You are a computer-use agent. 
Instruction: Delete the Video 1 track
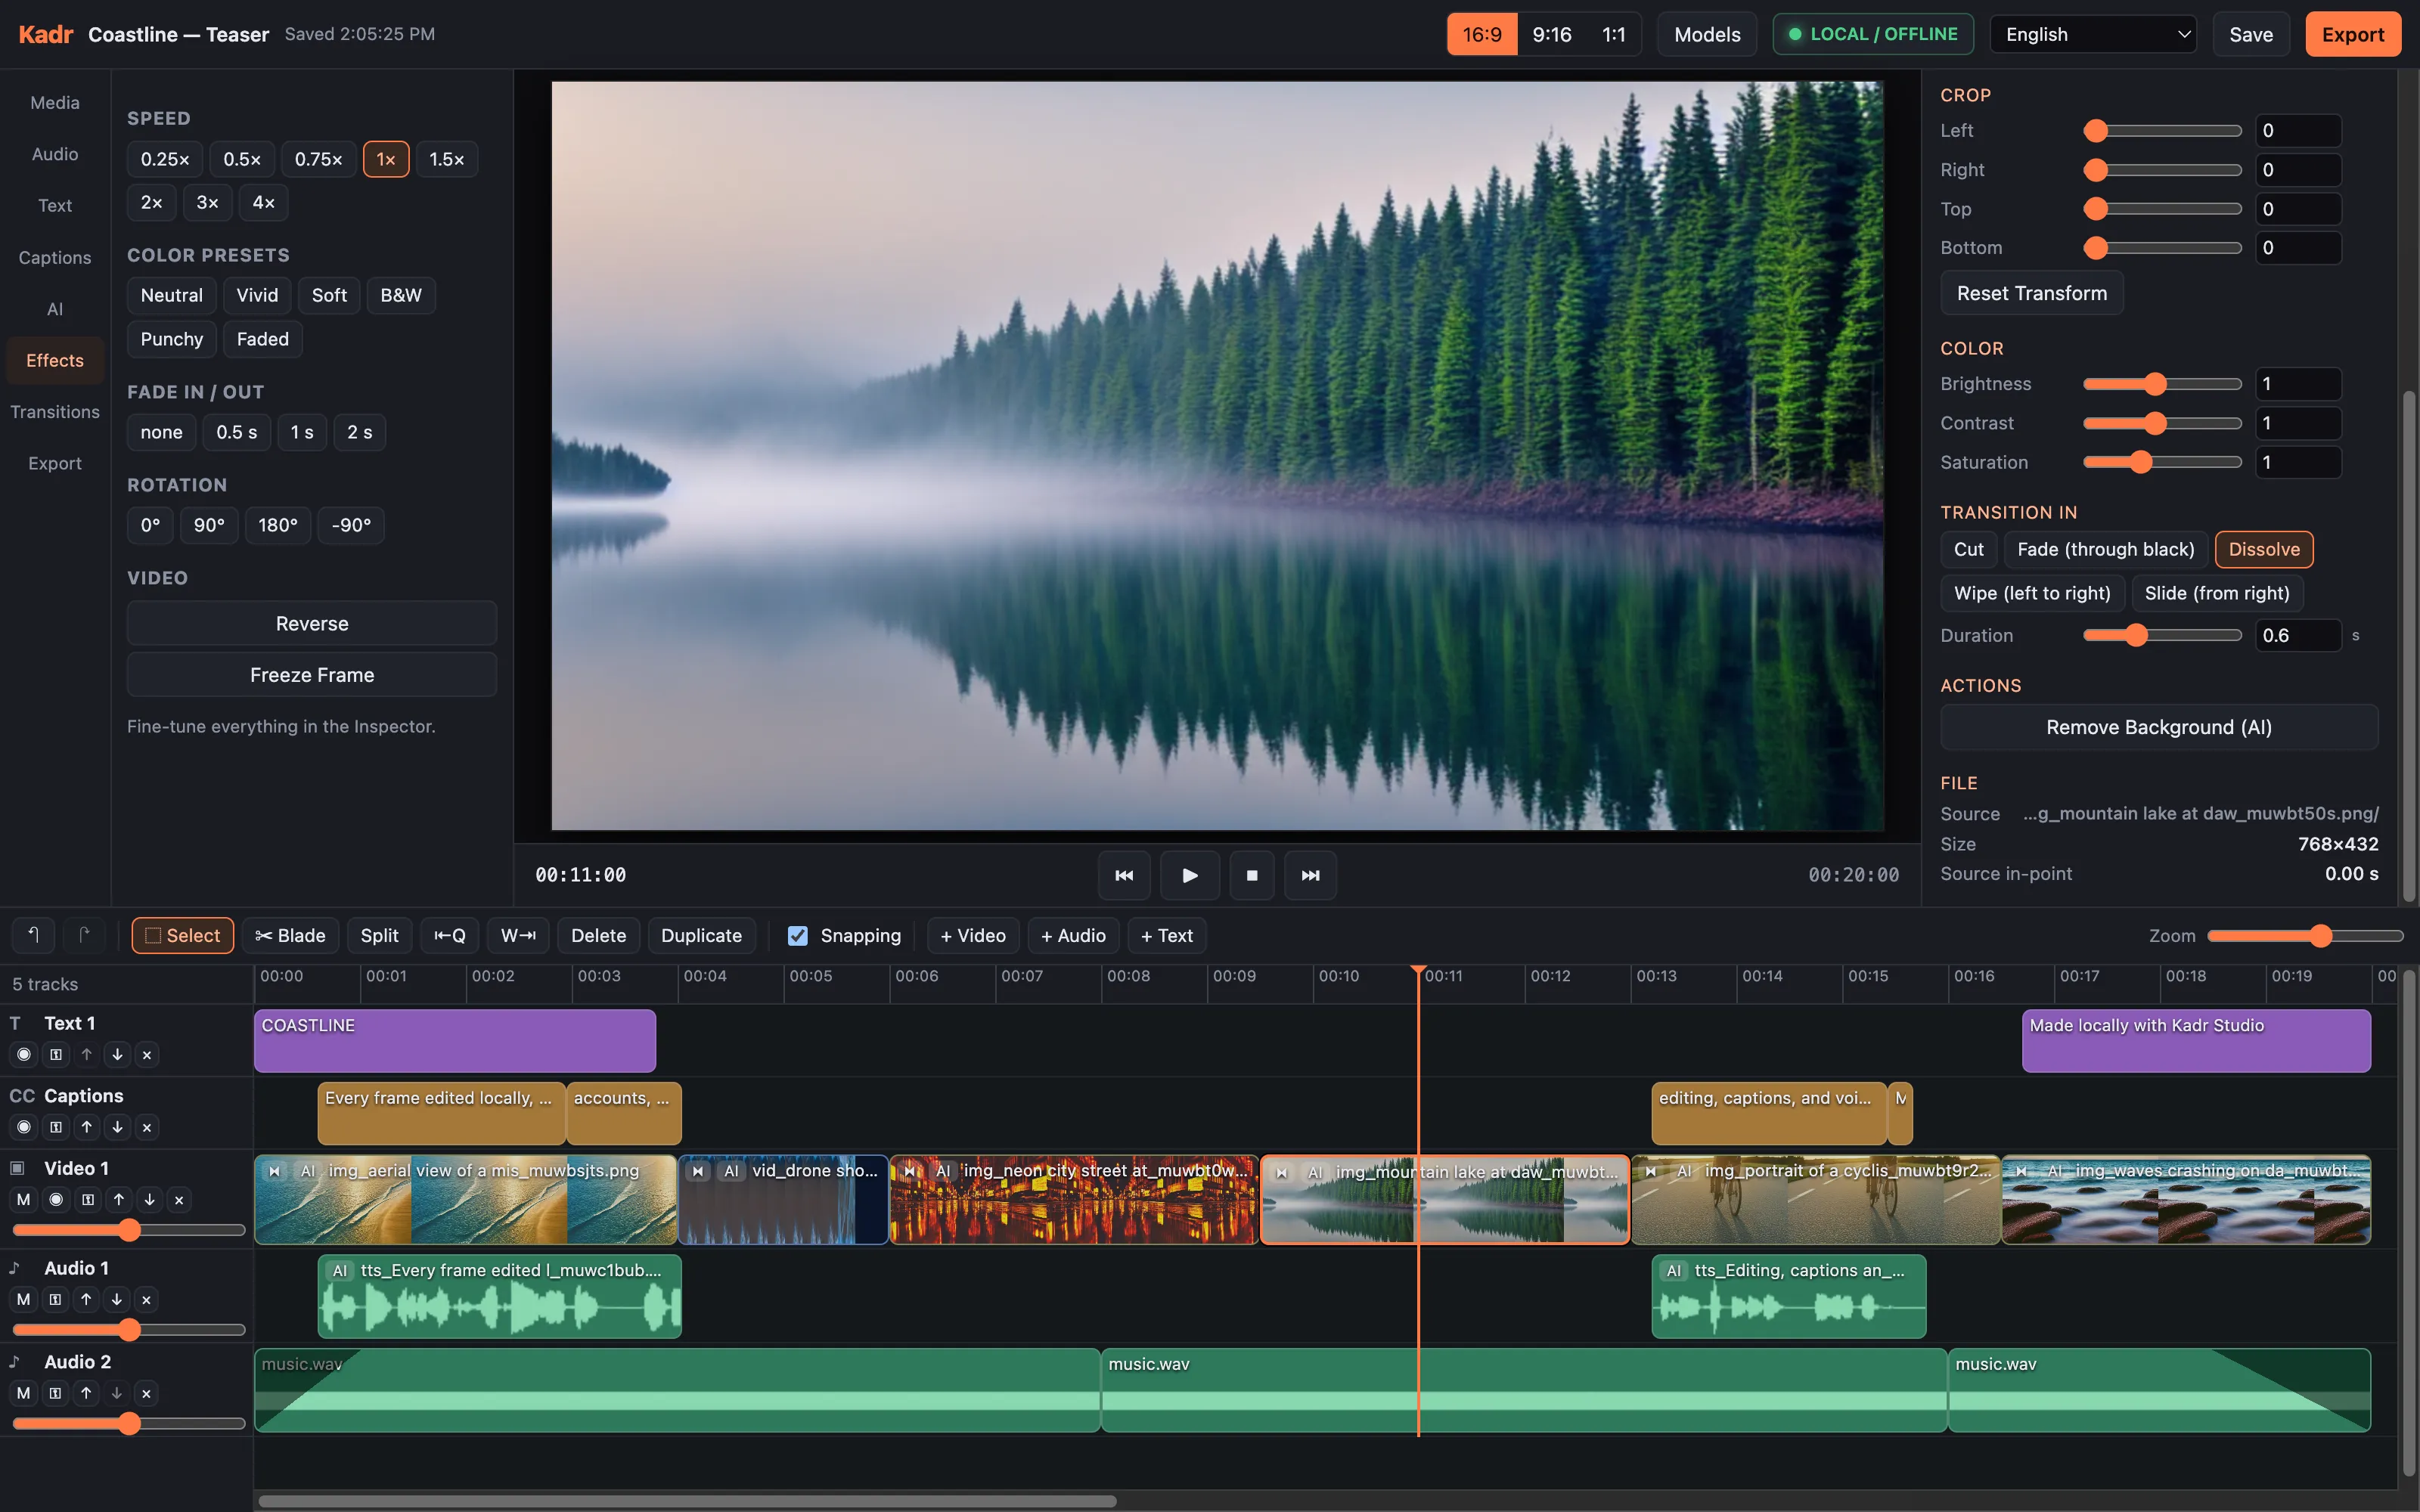pyautogui.click(x=179, y=1199)
